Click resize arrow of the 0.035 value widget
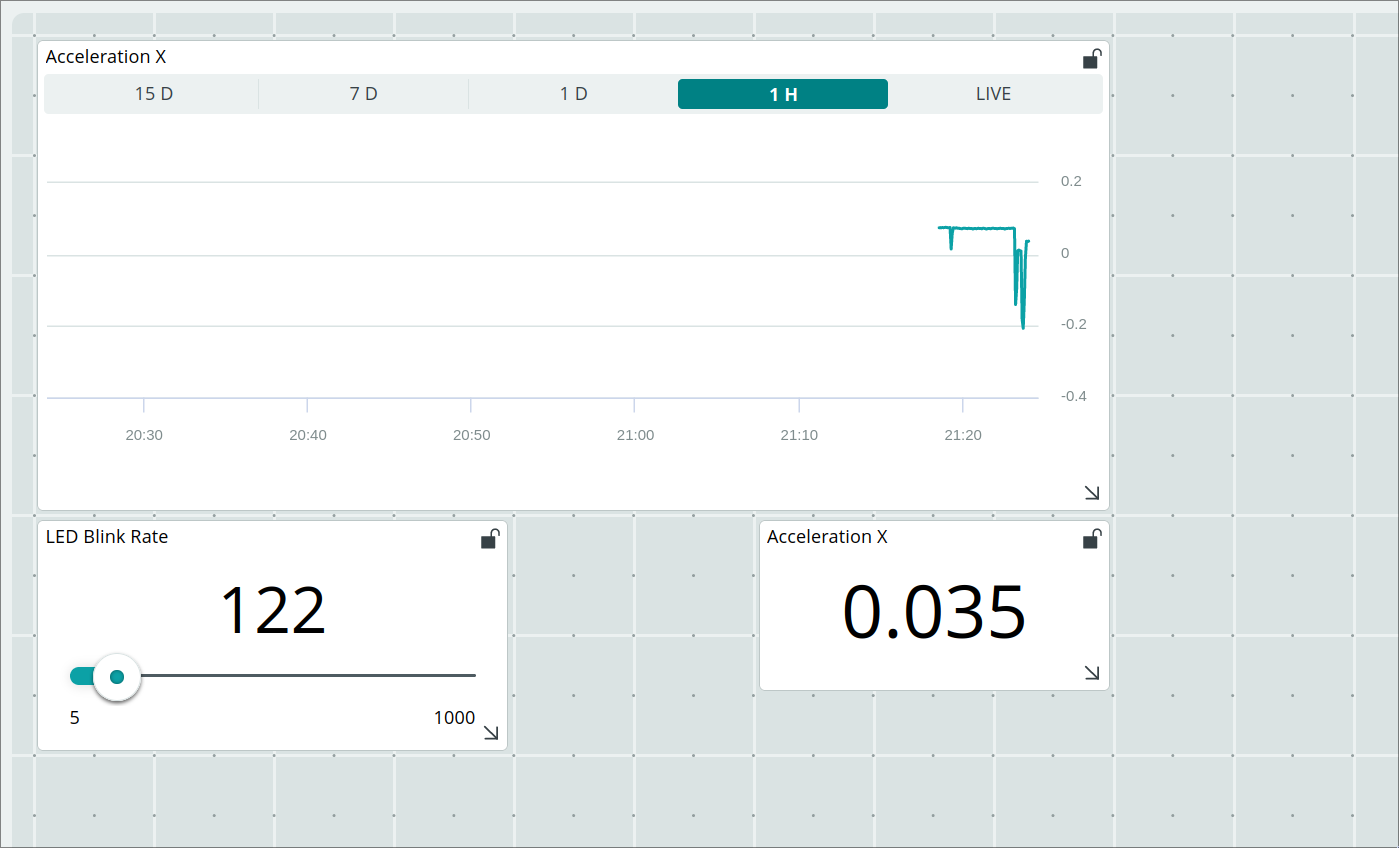 click(x=1092, y=672)
